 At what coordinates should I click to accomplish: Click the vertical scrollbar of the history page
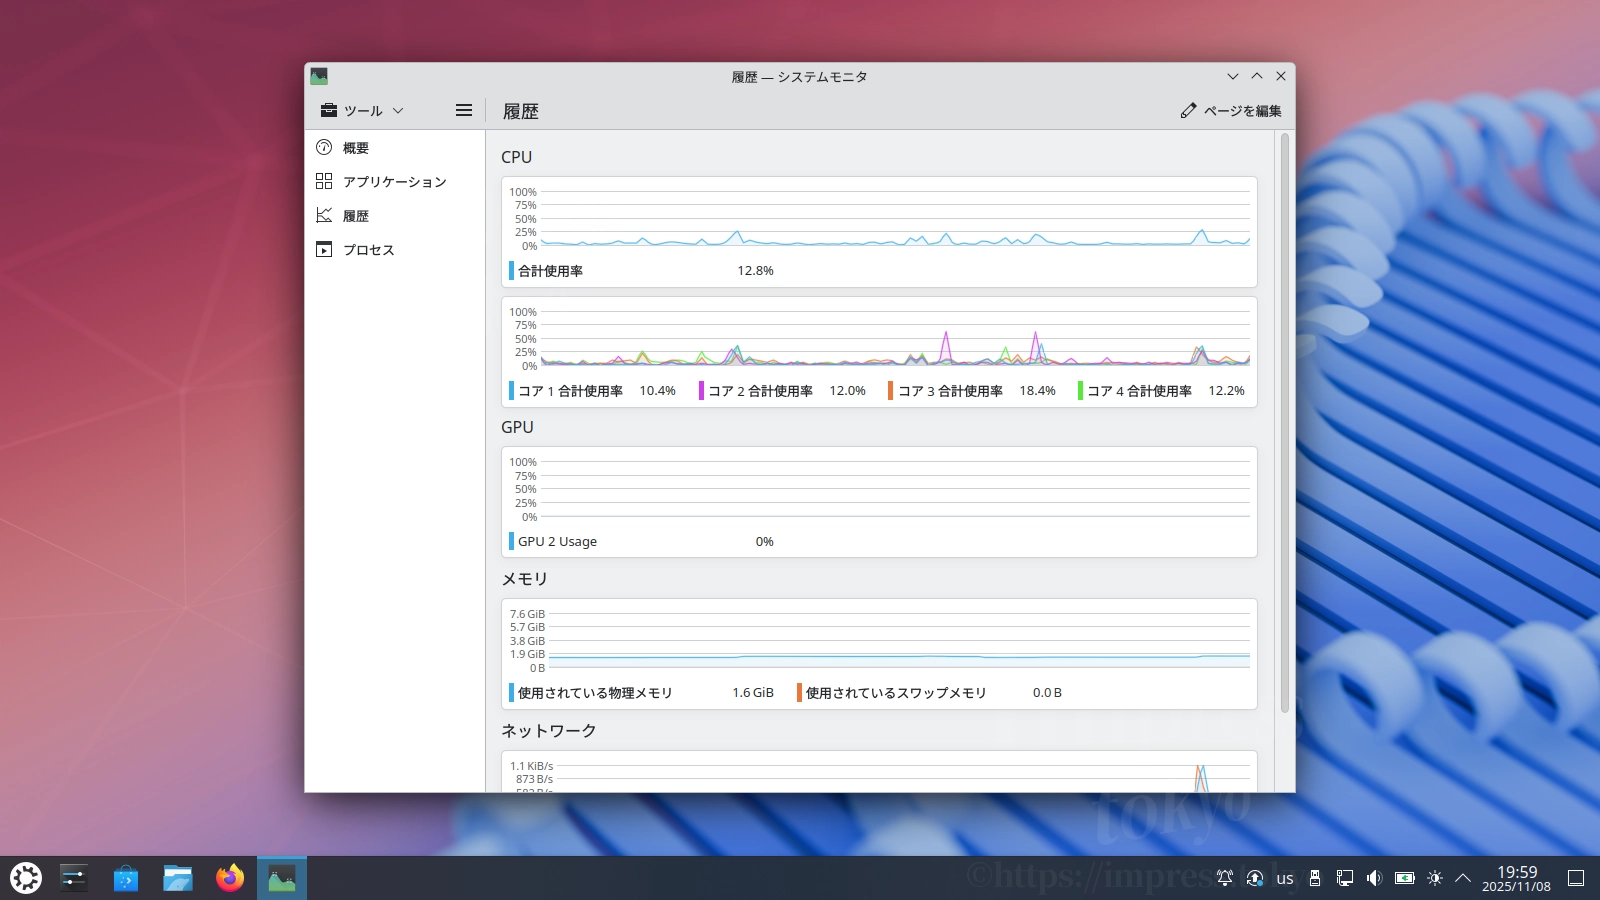click(1285, 423)
